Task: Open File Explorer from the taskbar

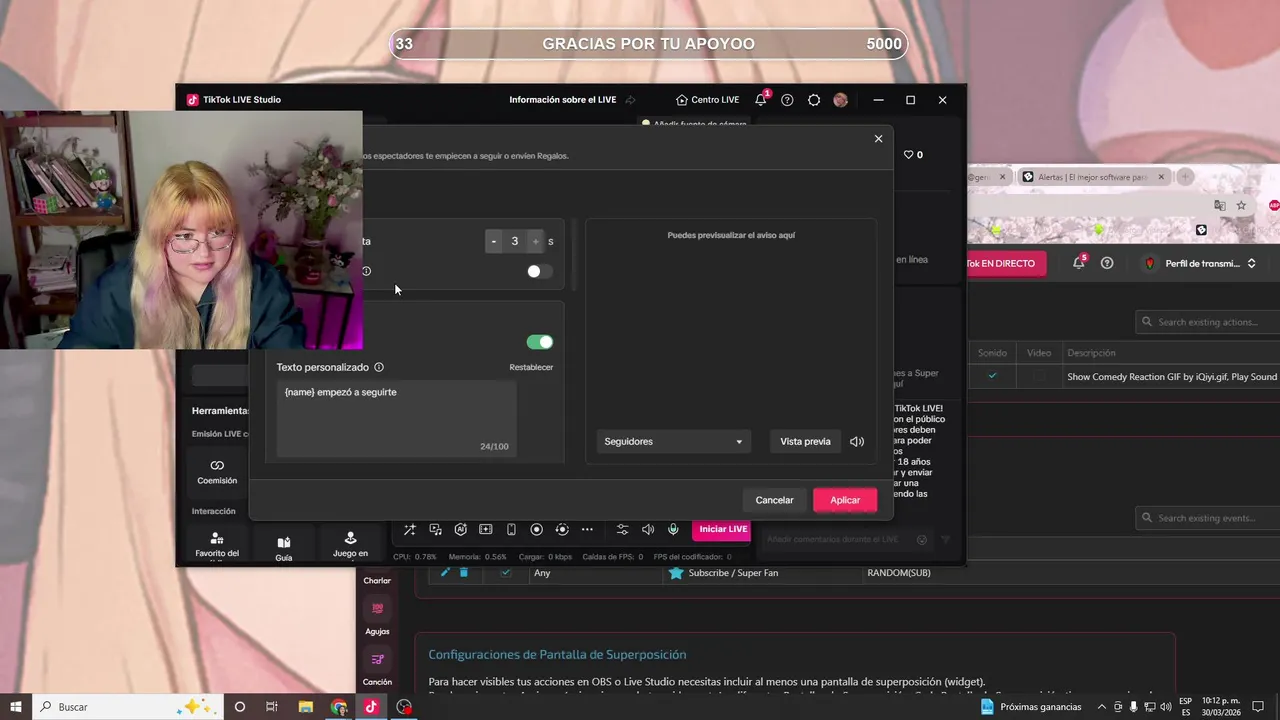Action: coord(306,707)
